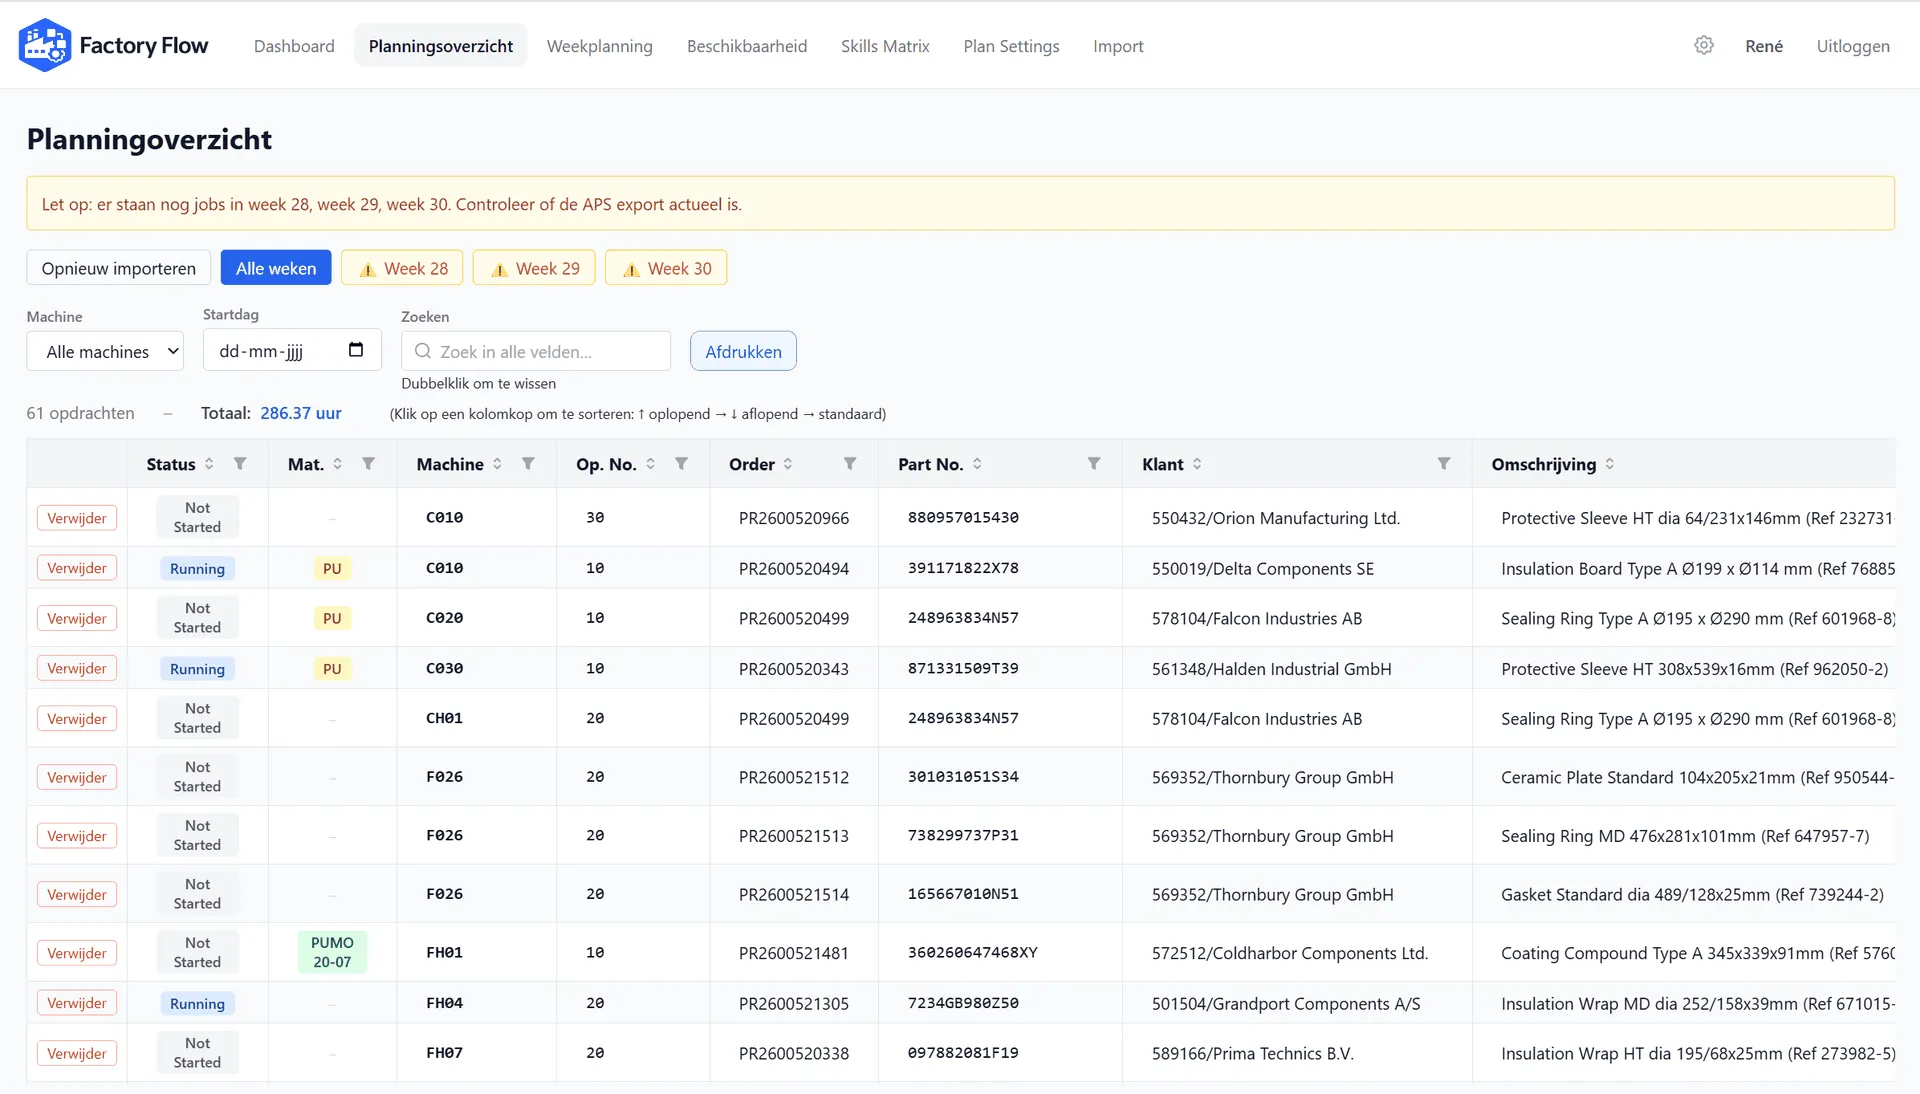Click the Startdag date field
The height and width of the screenshot is (1094, 1920).
(292, 350)
